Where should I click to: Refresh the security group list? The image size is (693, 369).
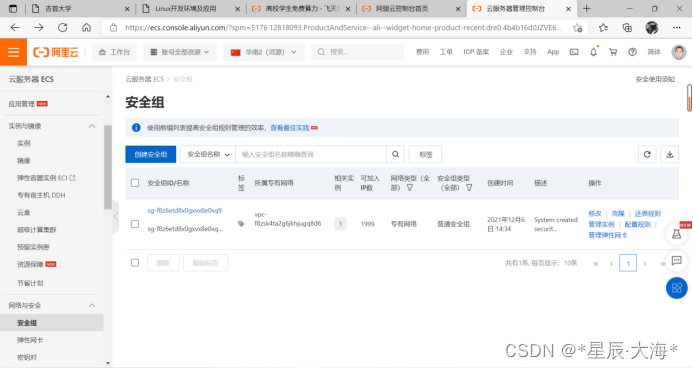[647, 154]
